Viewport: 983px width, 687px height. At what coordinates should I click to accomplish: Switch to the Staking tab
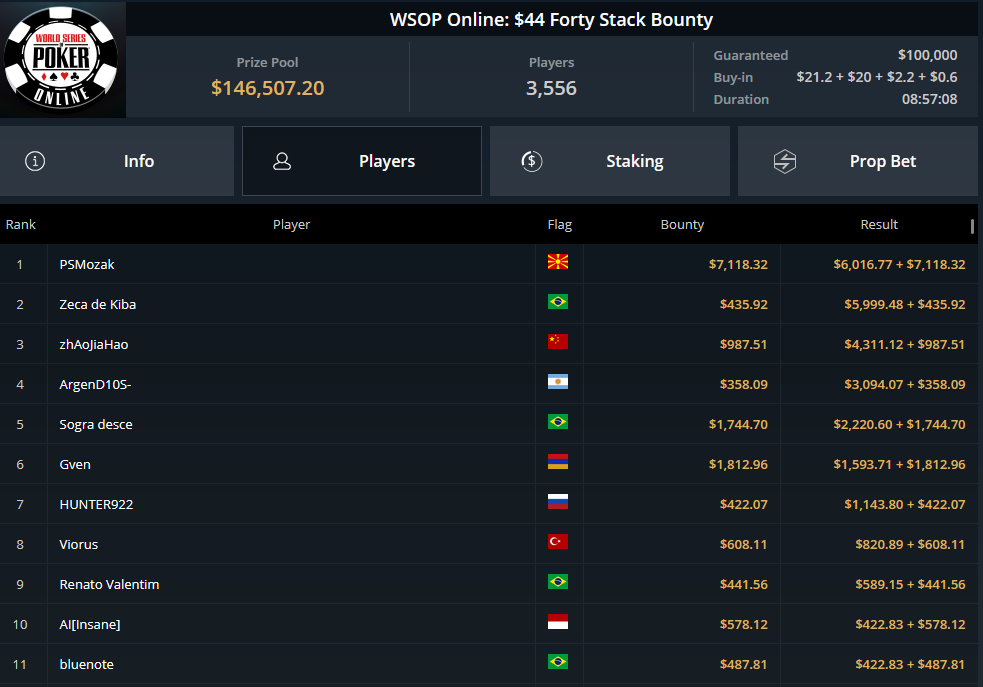click(x=610, y=161)
